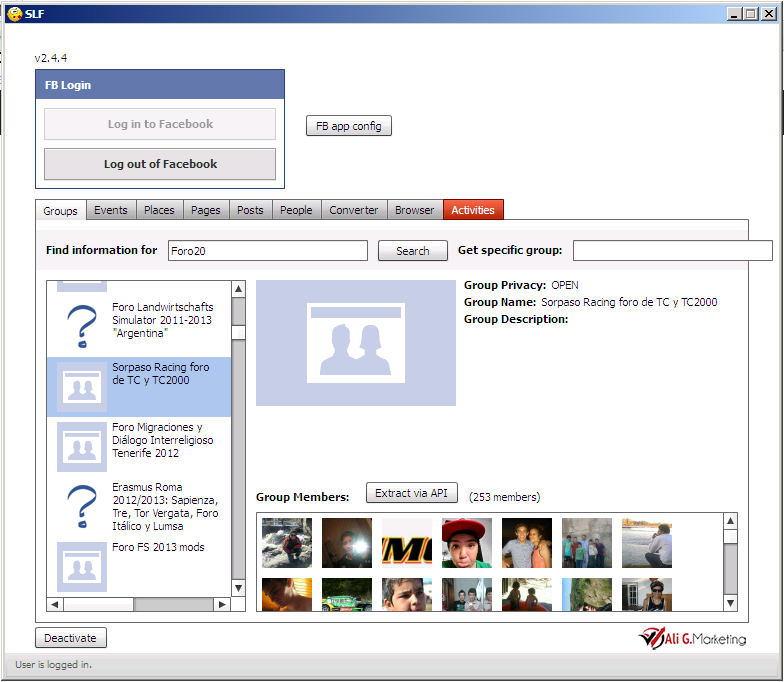The width and height of the screenshot is (784, 682).
Task: Switch to the Events tab
Action: tap(111, 210)
